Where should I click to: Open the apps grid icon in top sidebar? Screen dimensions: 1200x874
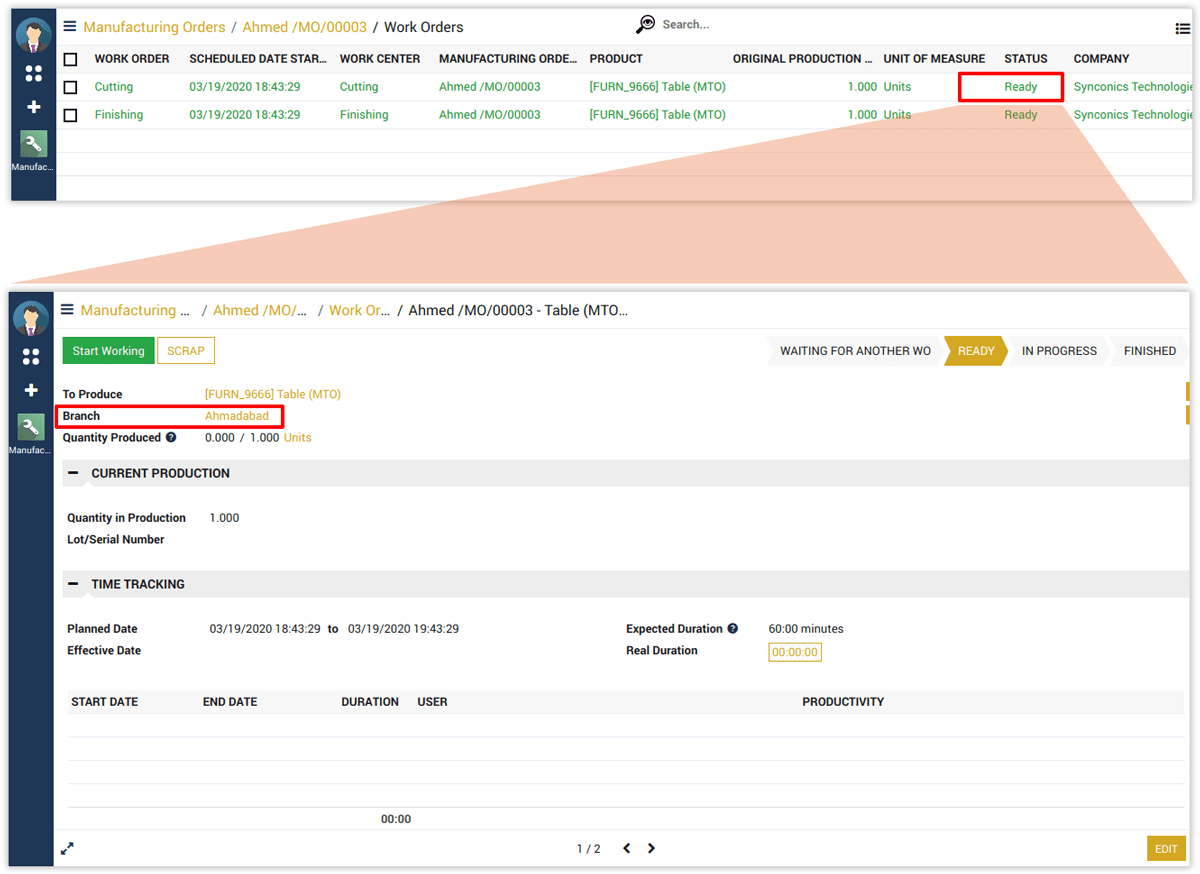[33, 73]
